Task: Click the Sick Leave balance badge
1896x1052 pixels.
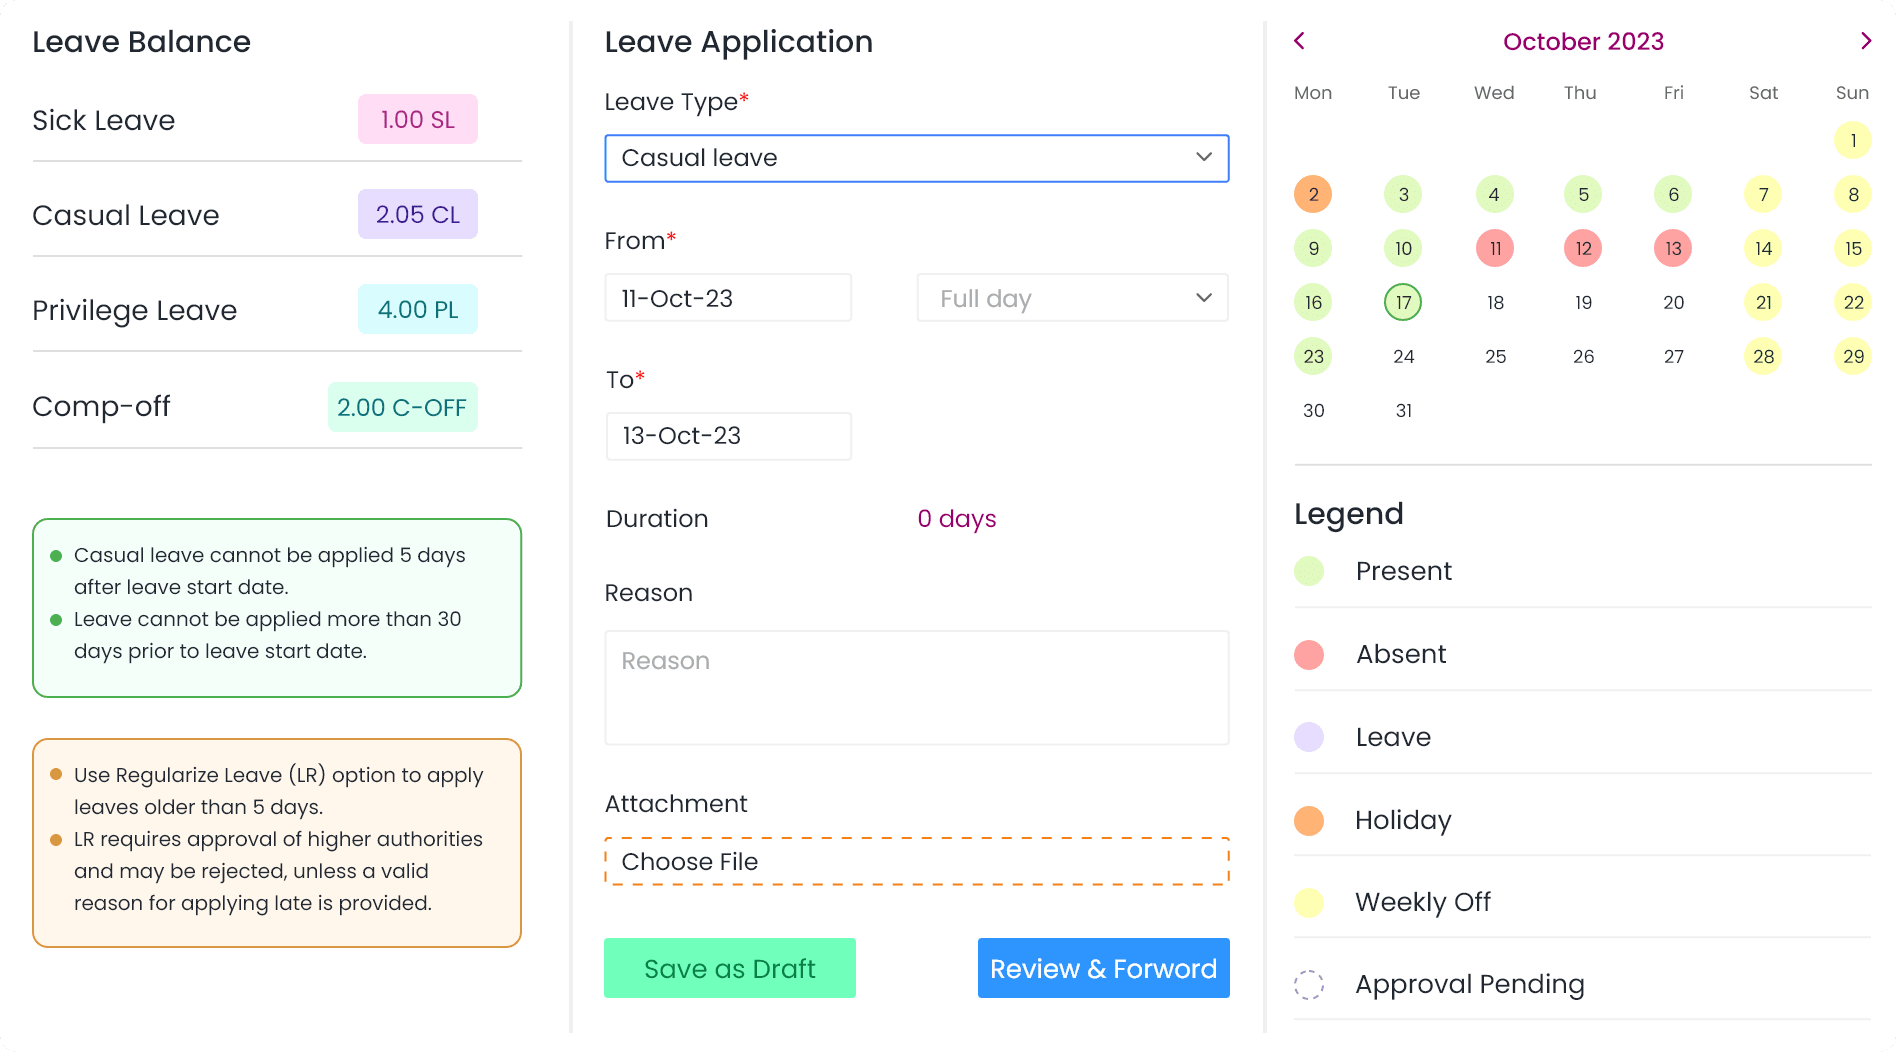Action: pyautogui.click(x=417, y=120)
